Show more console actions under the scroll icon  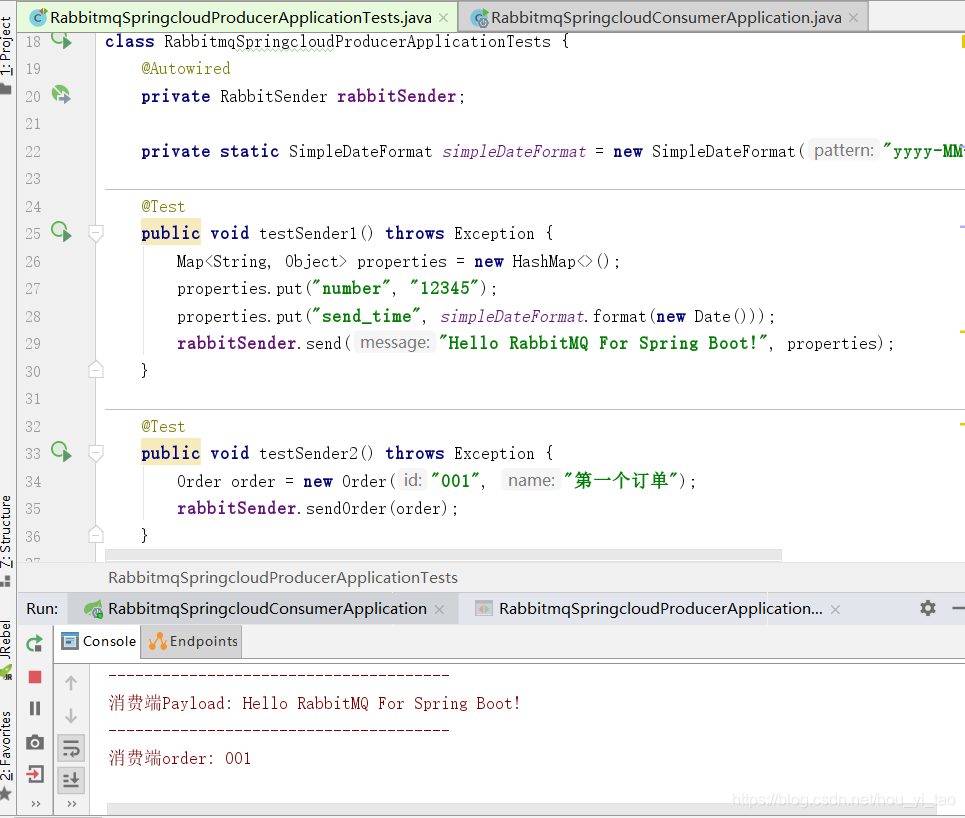[72, 804]
